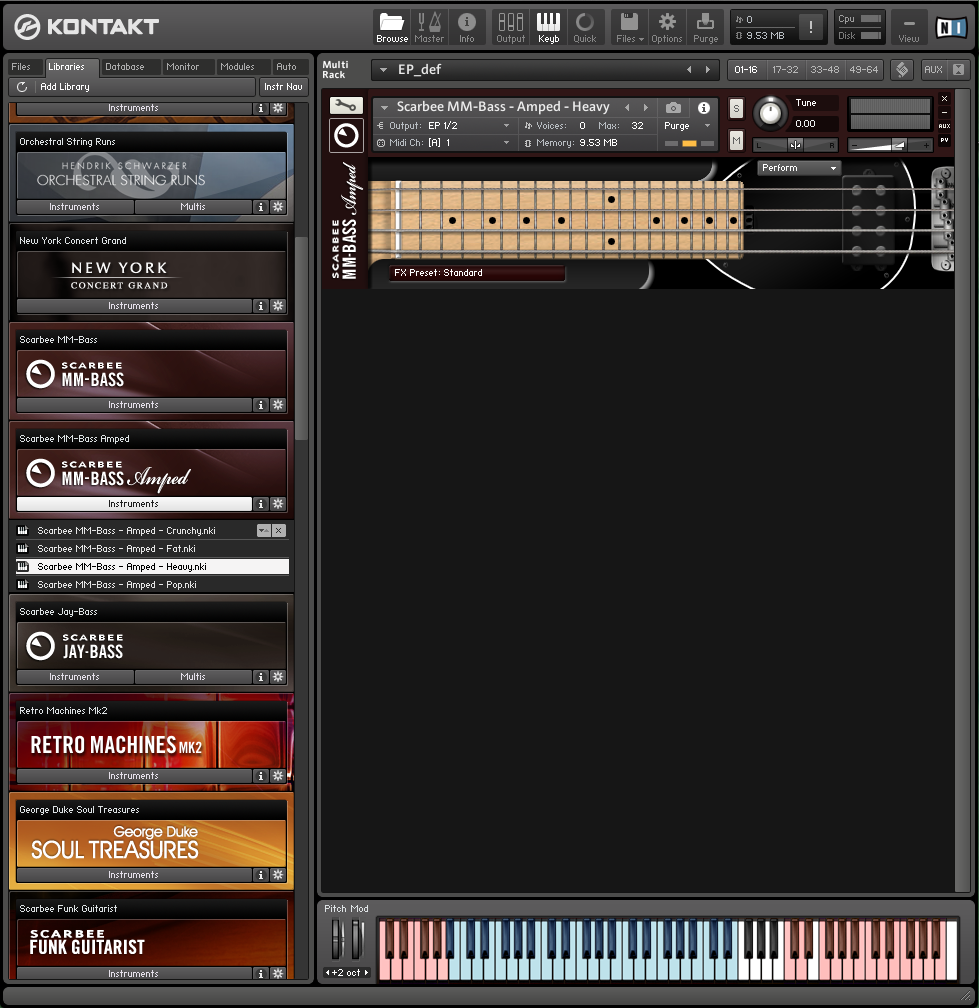Screen dimensions: 979x1008
Task: Open the Options gear dialog
Action: pos(667,28)
